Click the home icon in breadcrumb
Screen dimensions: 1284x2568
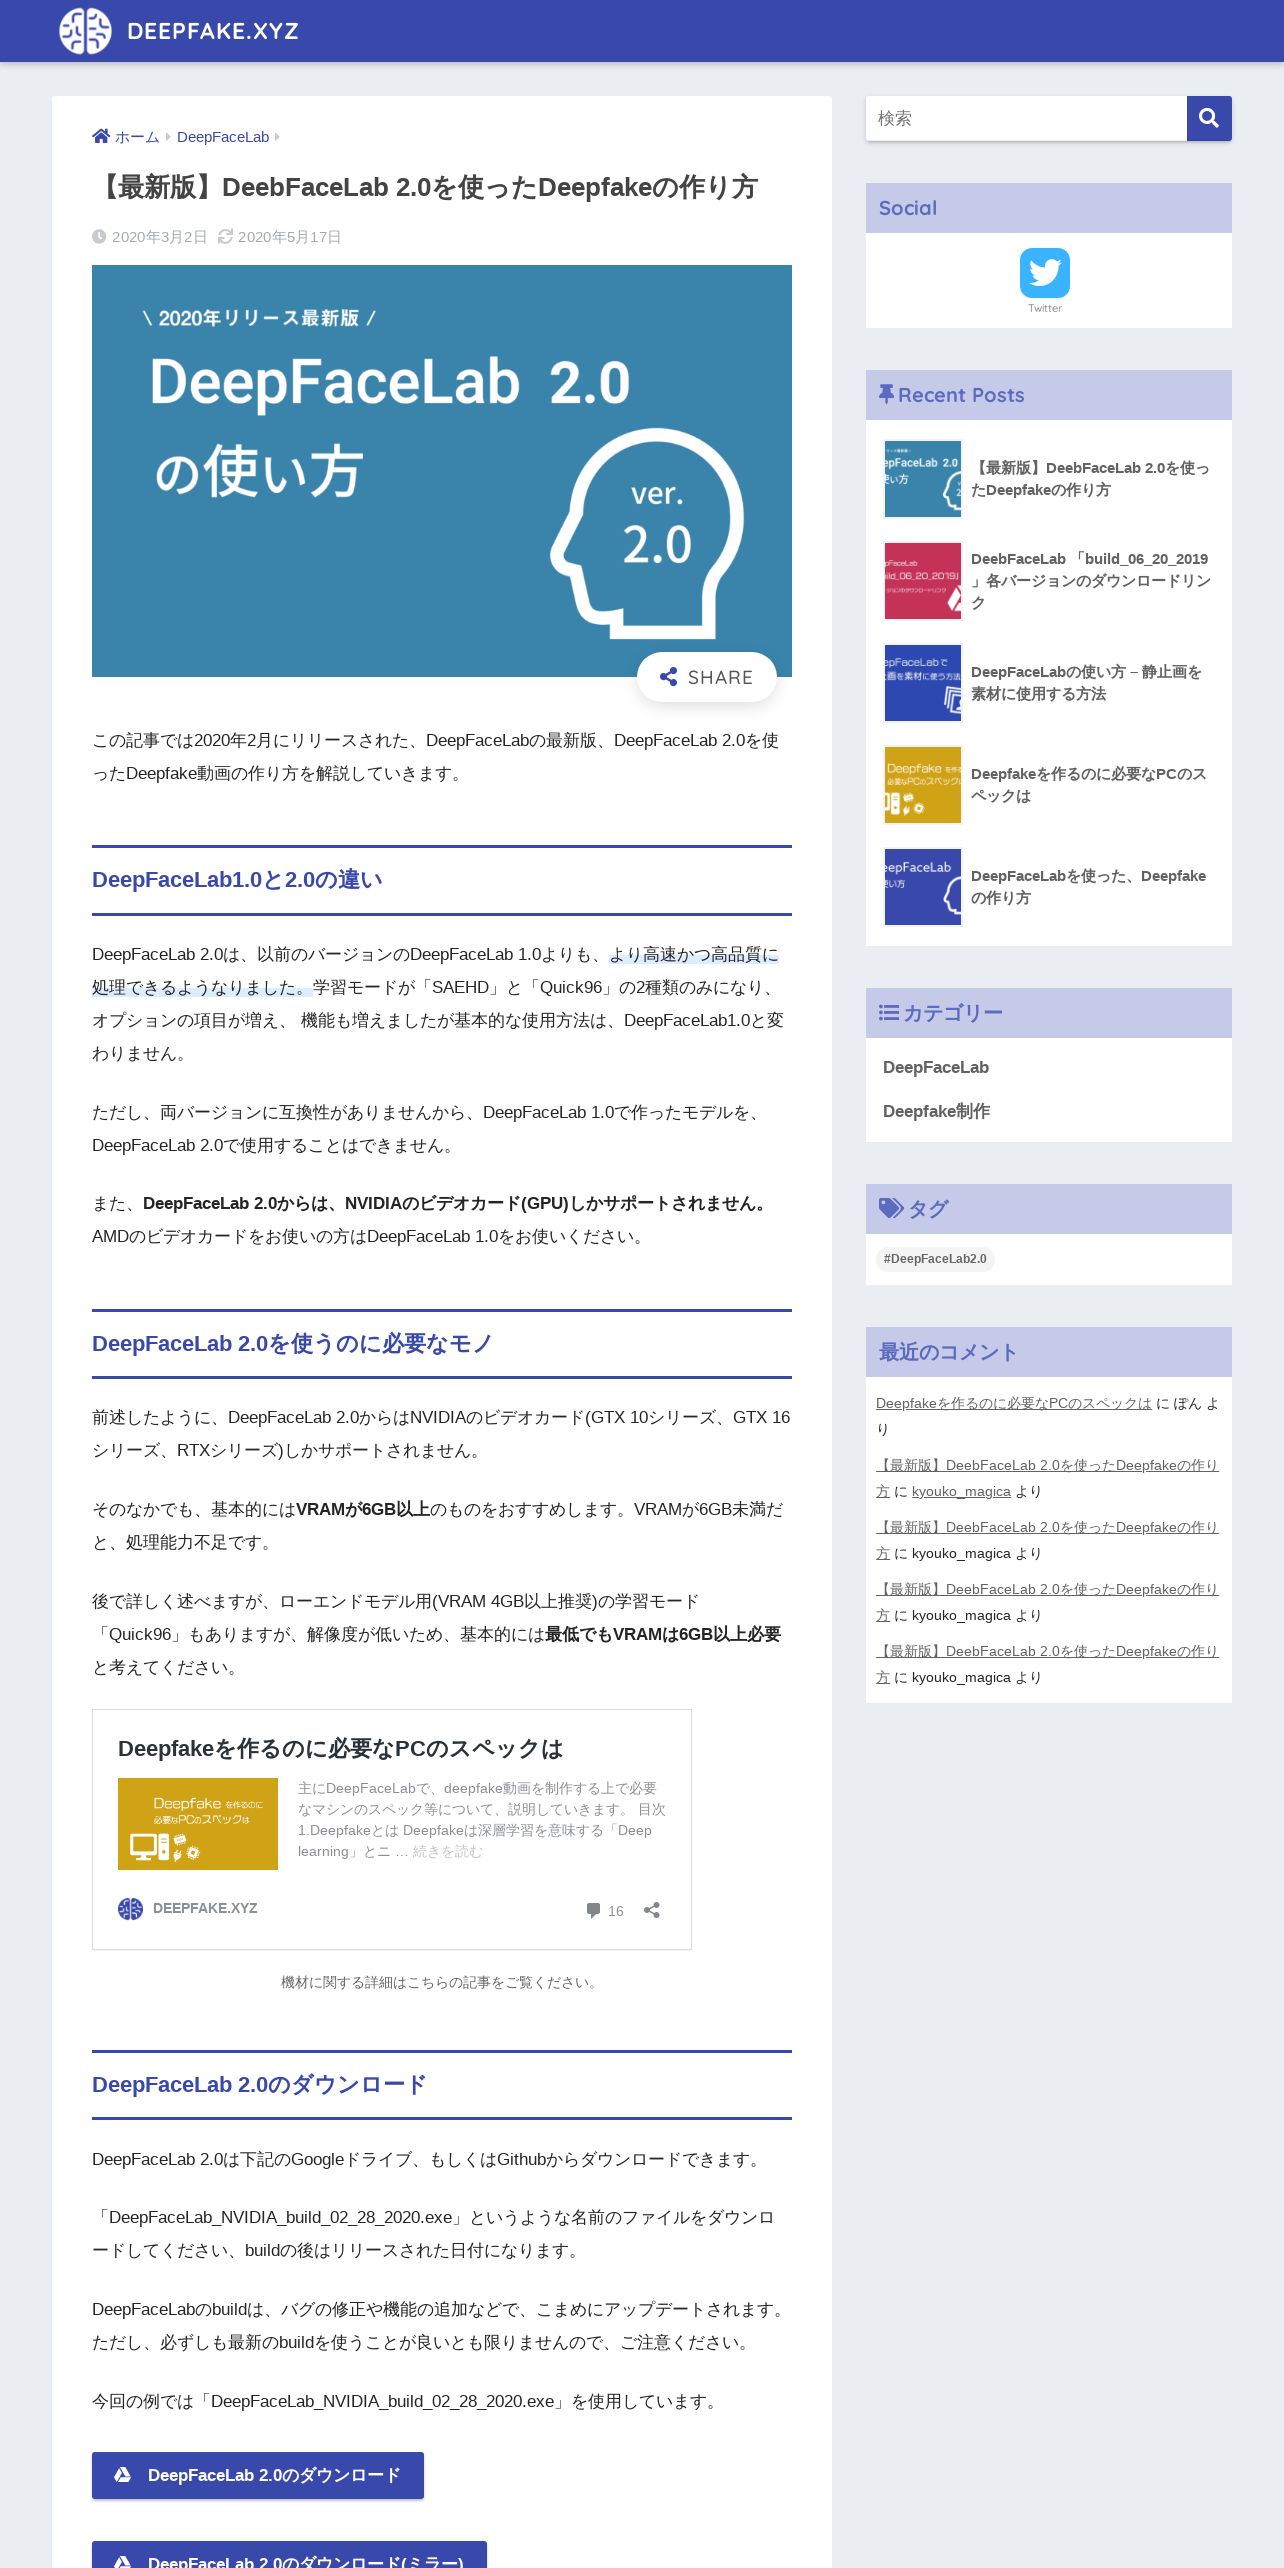tap(101, 136)
